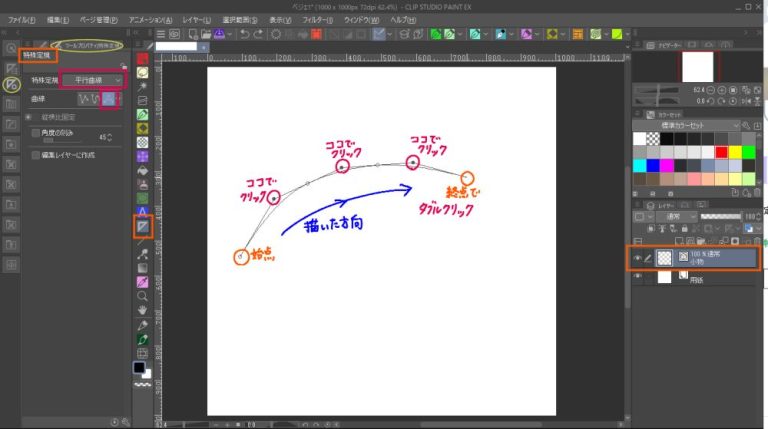Select the magnifier zoom tool in the toolbar
This screenshot has width=768, height=429.
(143, 296)
